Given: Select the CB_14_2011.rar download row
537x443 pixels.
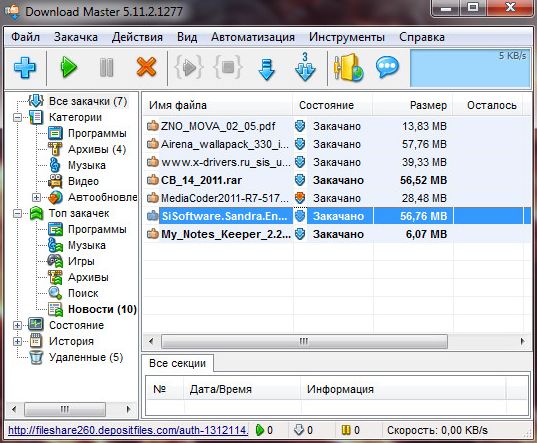Looking at the screenshot, I should pos(337,180).
